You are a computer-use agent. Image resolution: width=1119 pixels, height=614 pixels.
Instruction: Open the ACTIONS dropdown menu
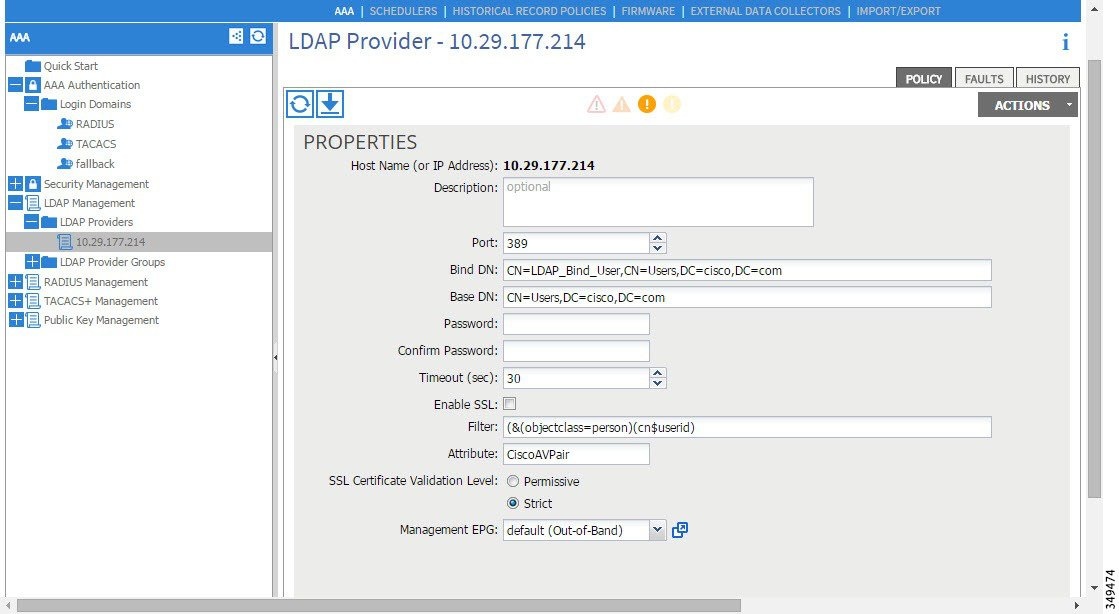pyautogui.click(x=1028, y=105)
